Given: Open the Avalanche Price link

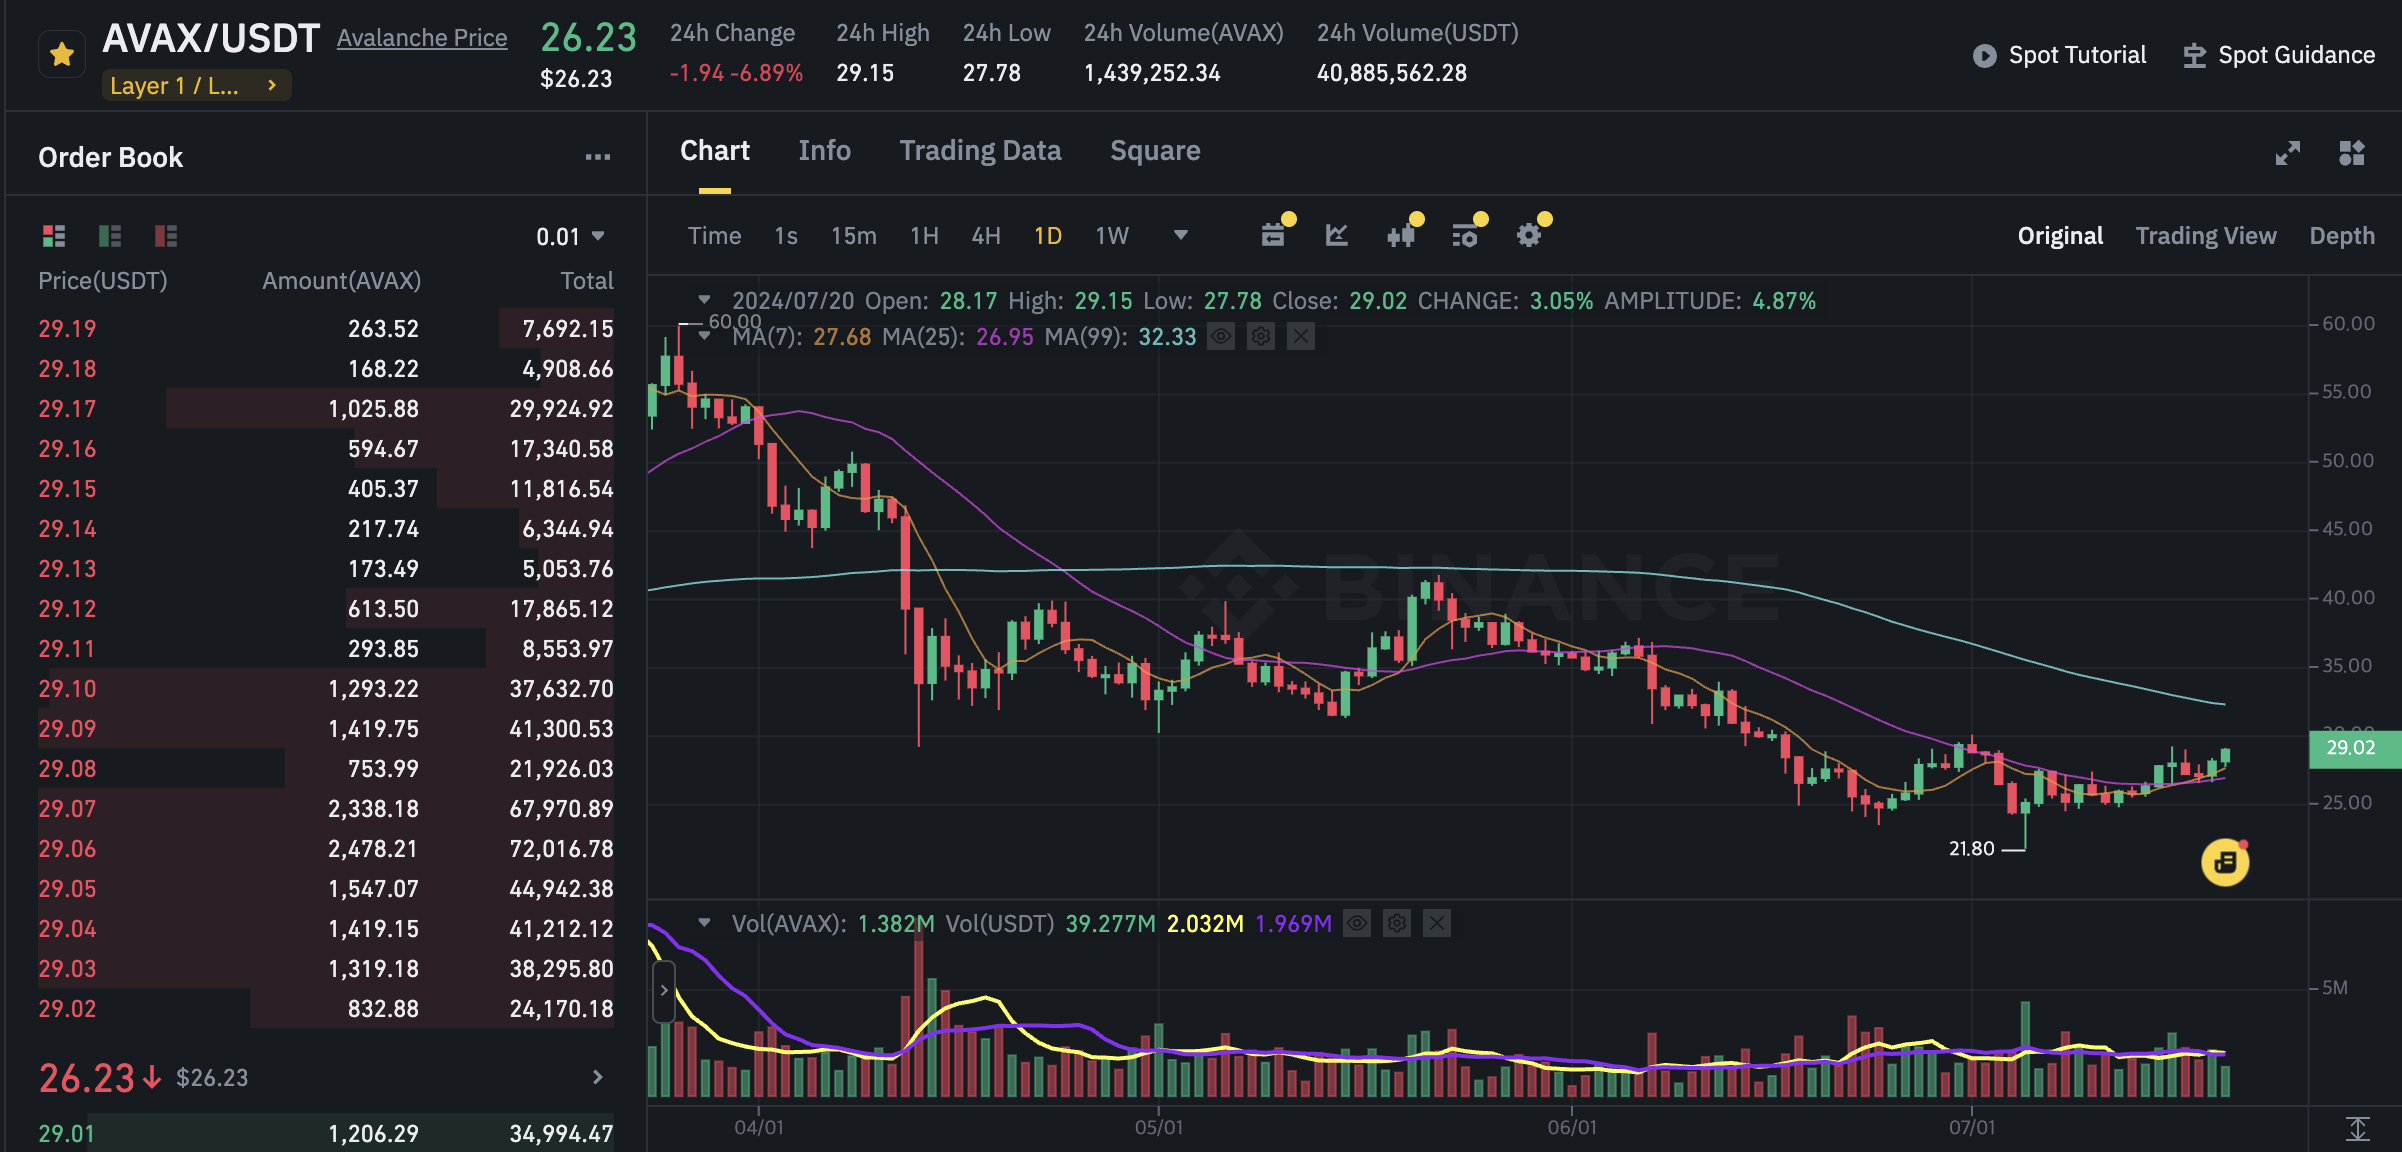Looking at the screenshot, I should point(422,38).
